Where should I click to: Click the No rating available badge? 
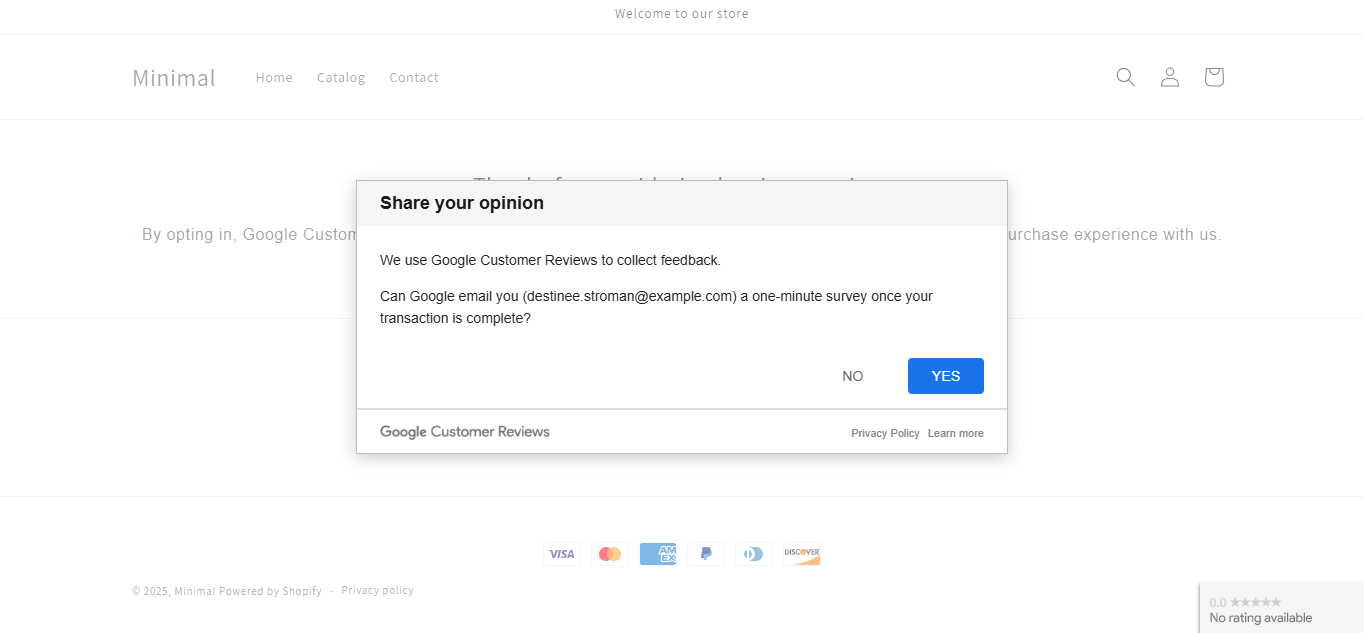click(x=1282, y=608)
